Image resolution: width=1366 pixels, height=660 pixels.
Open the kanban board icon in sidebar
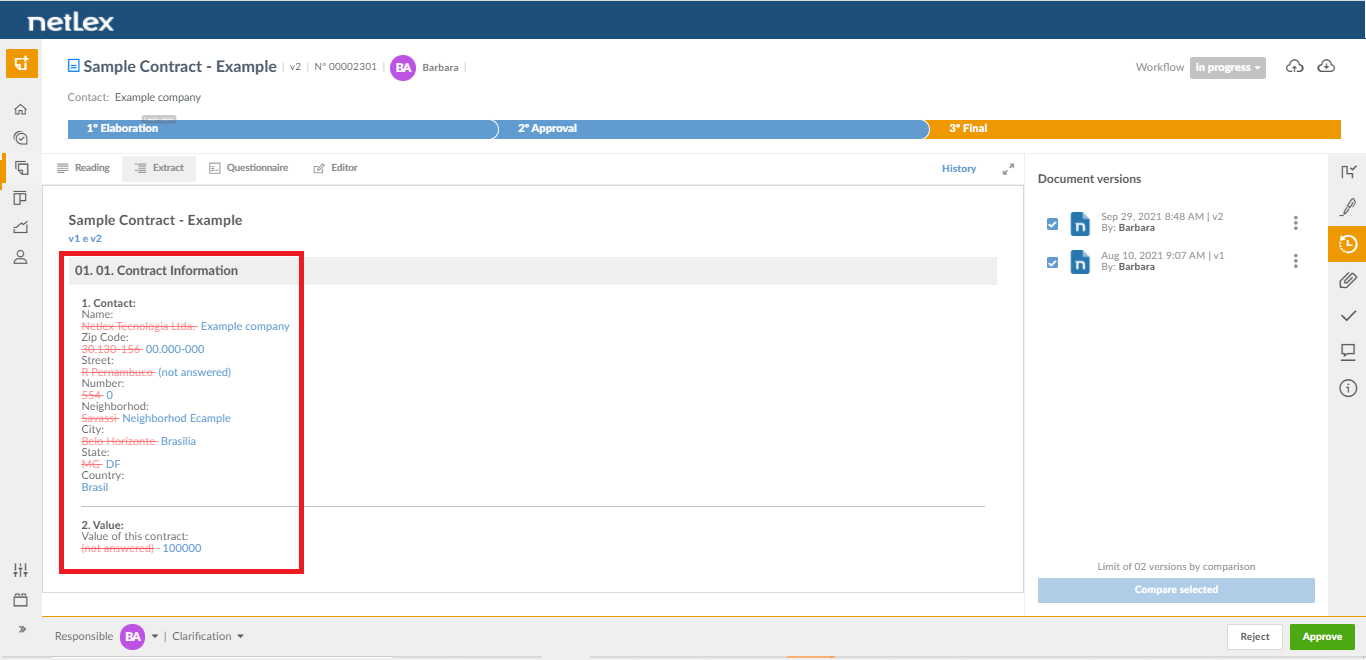click(21, 198)
